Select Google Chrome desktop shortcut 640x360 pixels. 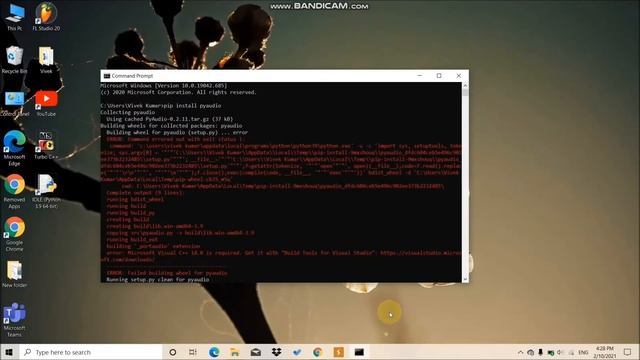14,234
